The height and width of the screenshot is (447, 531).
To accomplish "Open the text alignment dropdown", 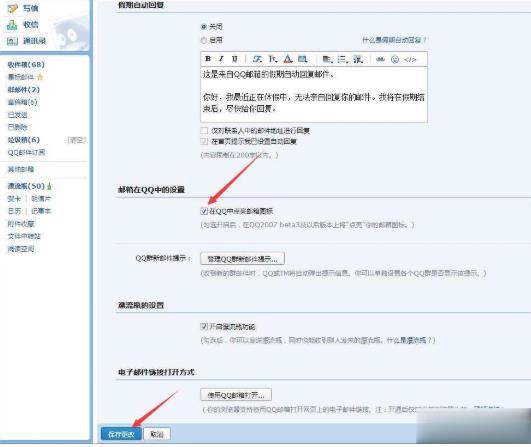I will [327, 59].
